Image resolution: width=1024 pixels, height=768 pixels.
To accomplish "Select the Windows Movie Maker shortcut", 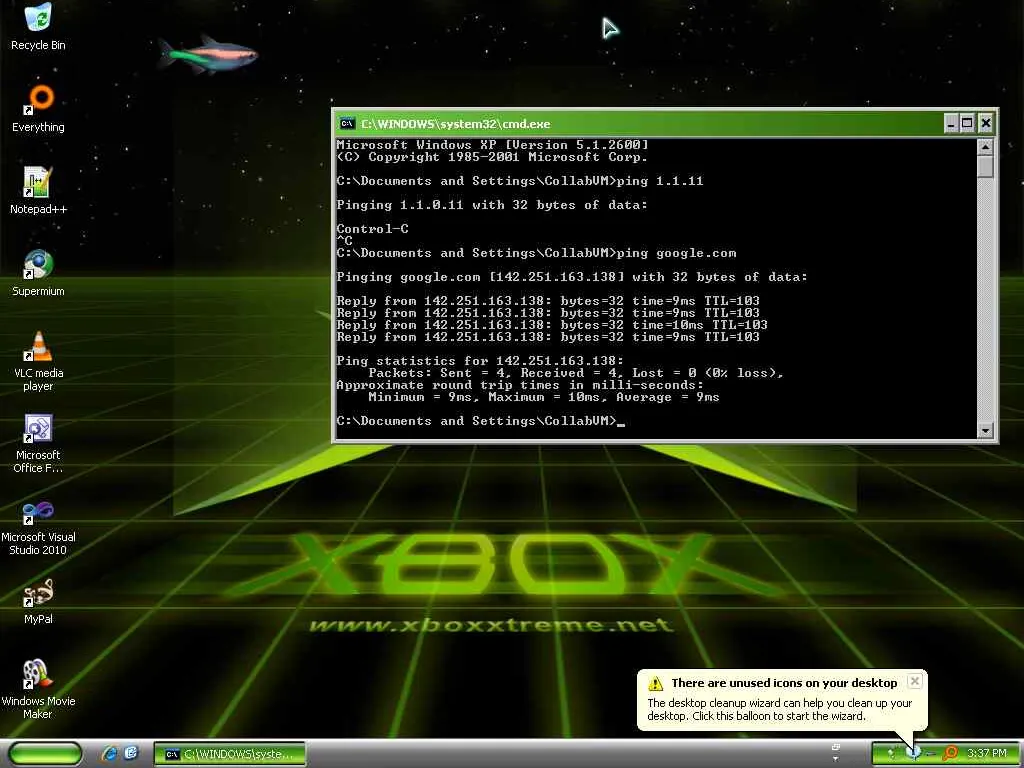I will (x=39, y=690).
